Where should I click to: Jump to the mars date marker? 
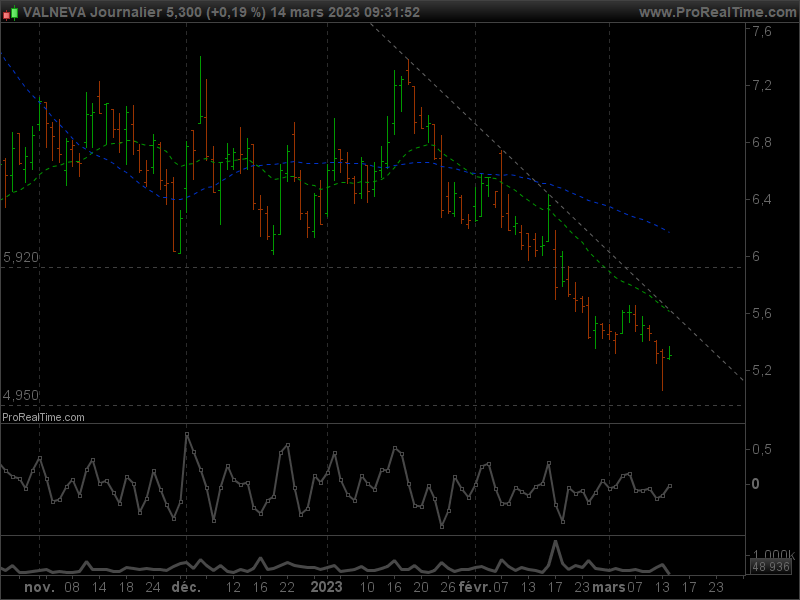610,589
